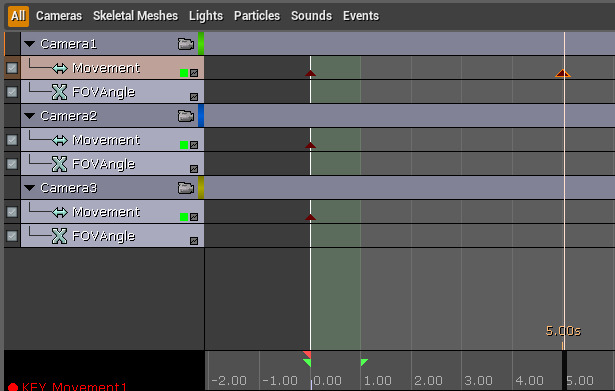The width and height of the screenshot is (615, 391).
Task: Select the Sounds tab
Action: click(311, 16)
